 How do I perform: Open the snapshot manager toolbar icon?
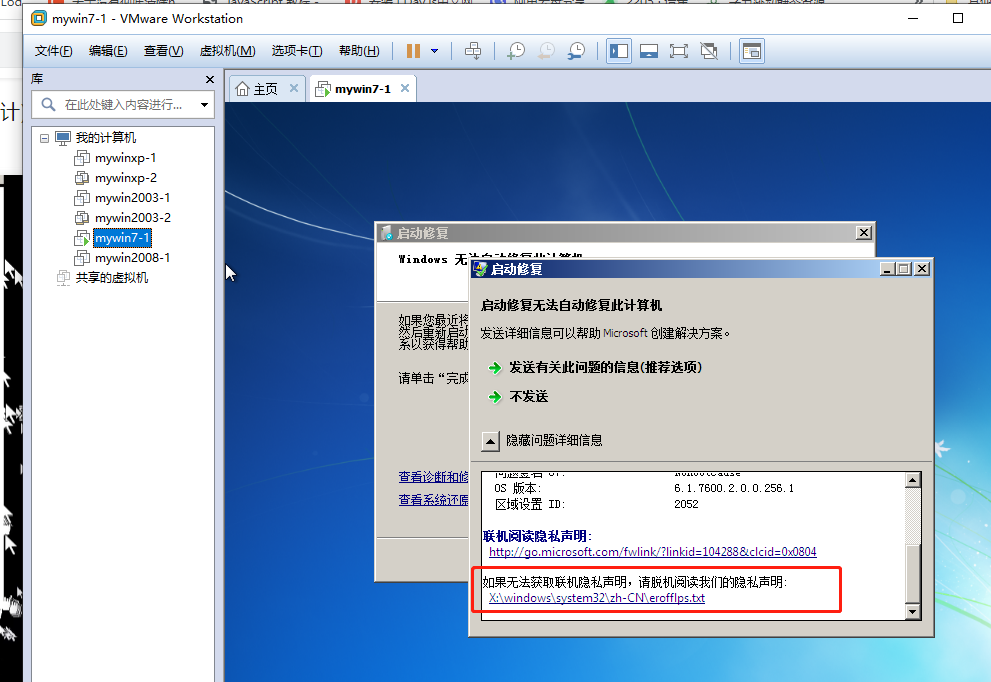[576, 51]
